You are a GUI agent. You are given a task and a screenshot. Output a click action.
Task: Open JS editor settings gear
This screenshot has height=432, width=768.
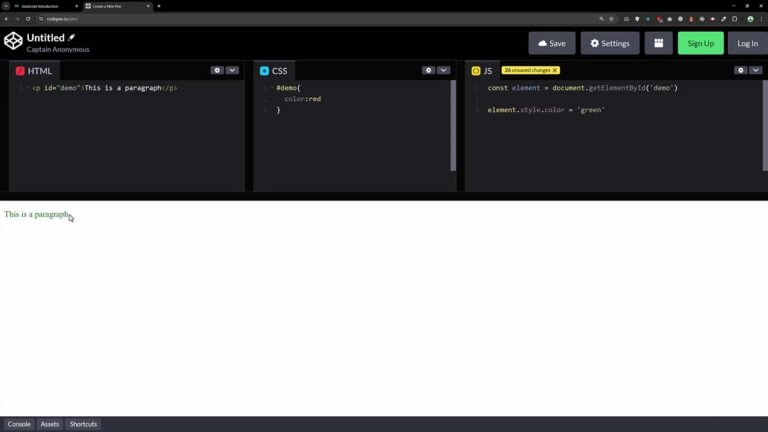click(x=740, y=70)
